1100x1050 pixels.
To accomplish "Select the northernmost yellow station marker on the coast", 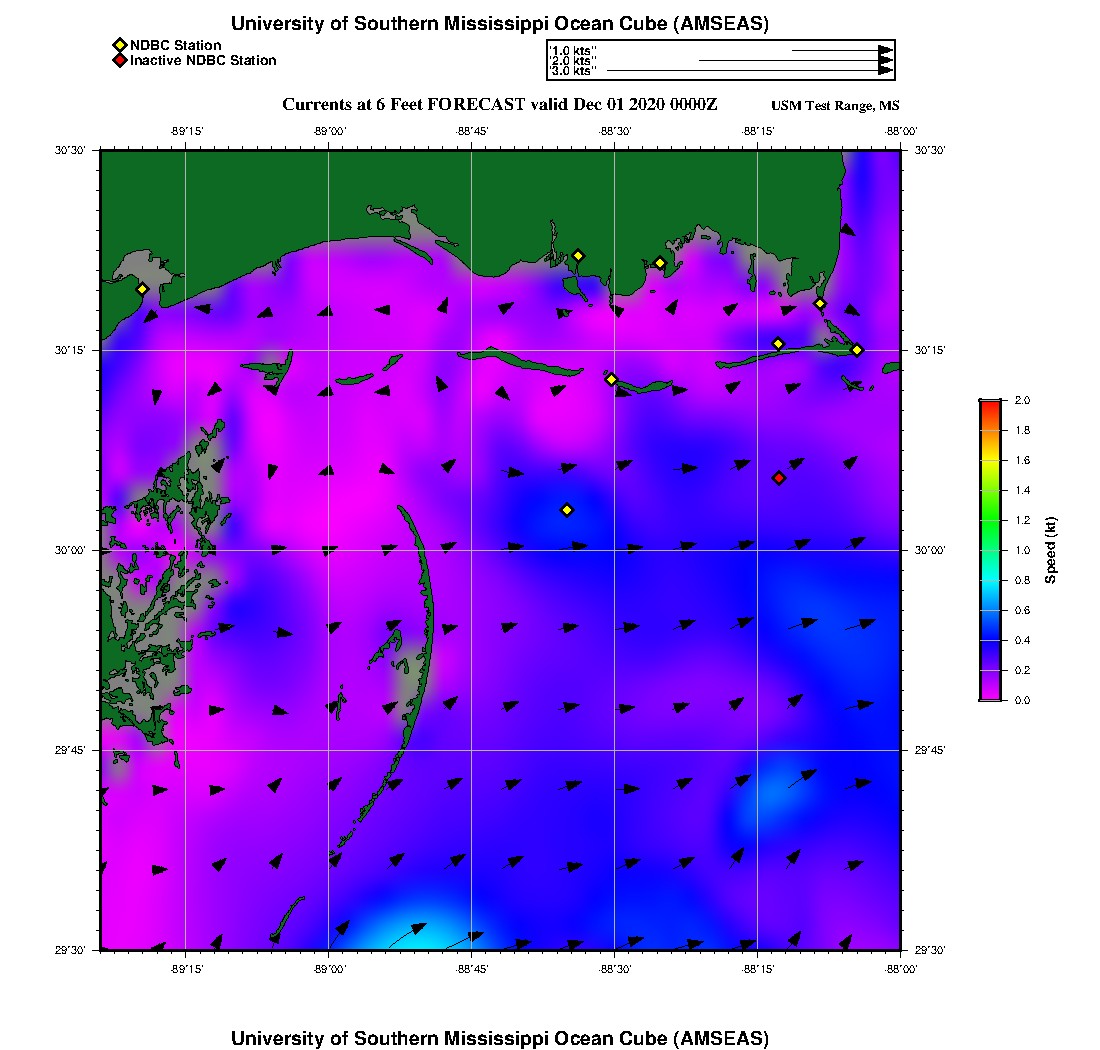I will tap(578, 256).
